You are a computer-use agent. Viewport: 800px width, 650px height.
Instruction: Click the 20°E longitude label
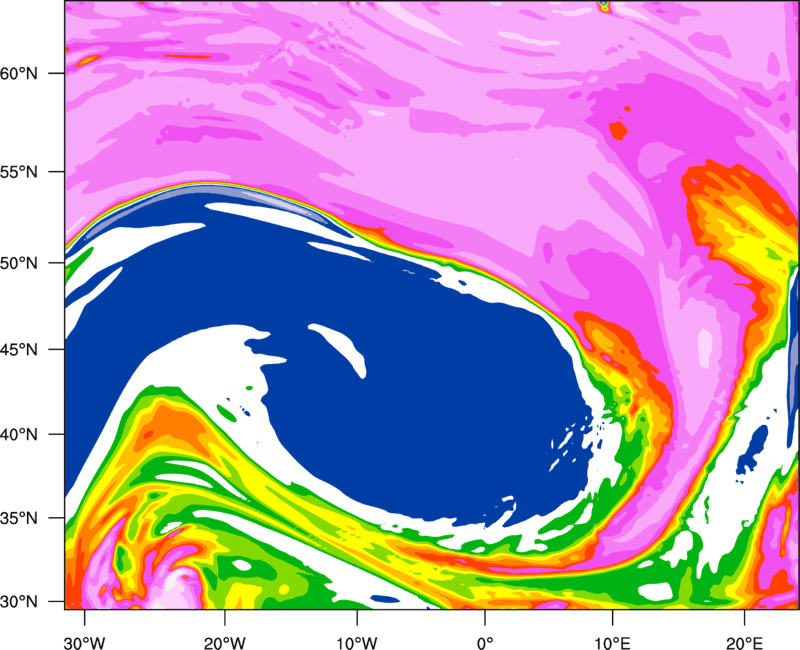[744, 643]
